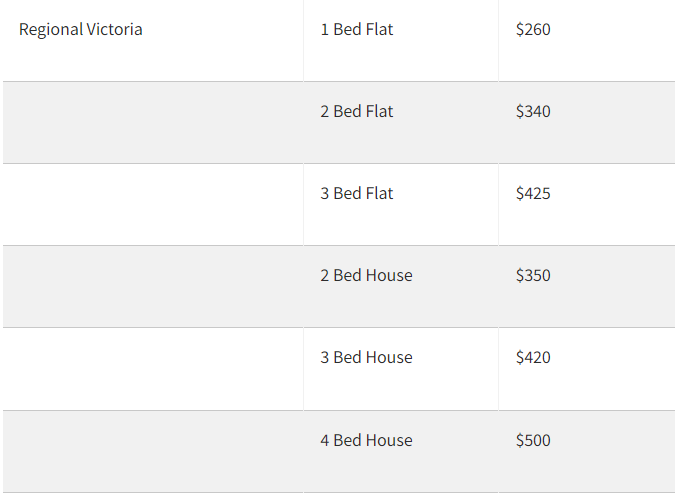Select the 1 Bed Flat property type
This screenshot has height=498, width=679.
click(x=357, y=29)
